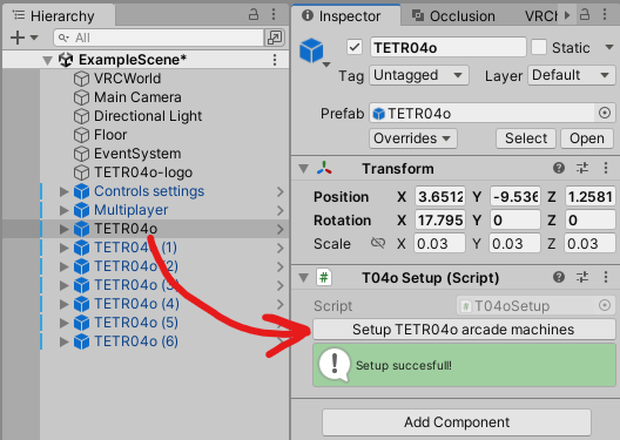Open Transform presets slider icon
The height and width of the screenshot is (440, 620).
point(582,168)
